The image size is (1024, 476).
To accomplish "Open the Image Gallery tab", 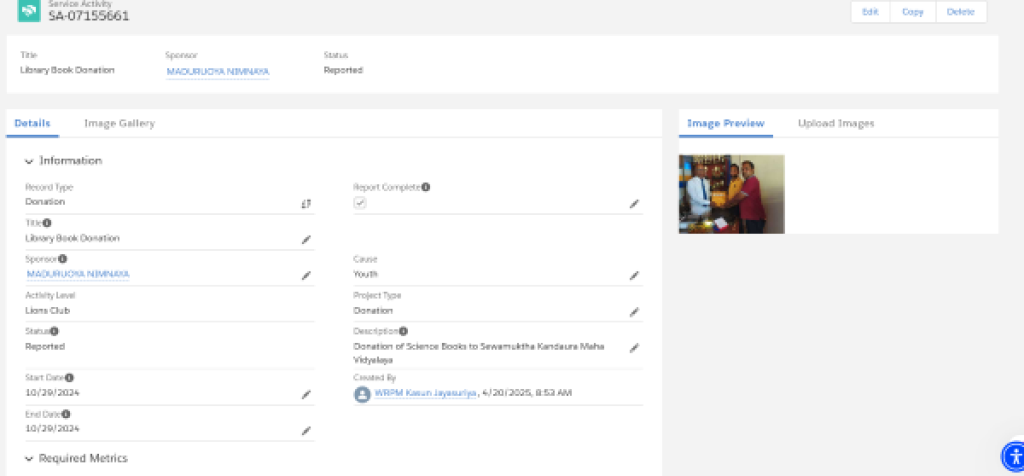I will (x=120, y=123).
